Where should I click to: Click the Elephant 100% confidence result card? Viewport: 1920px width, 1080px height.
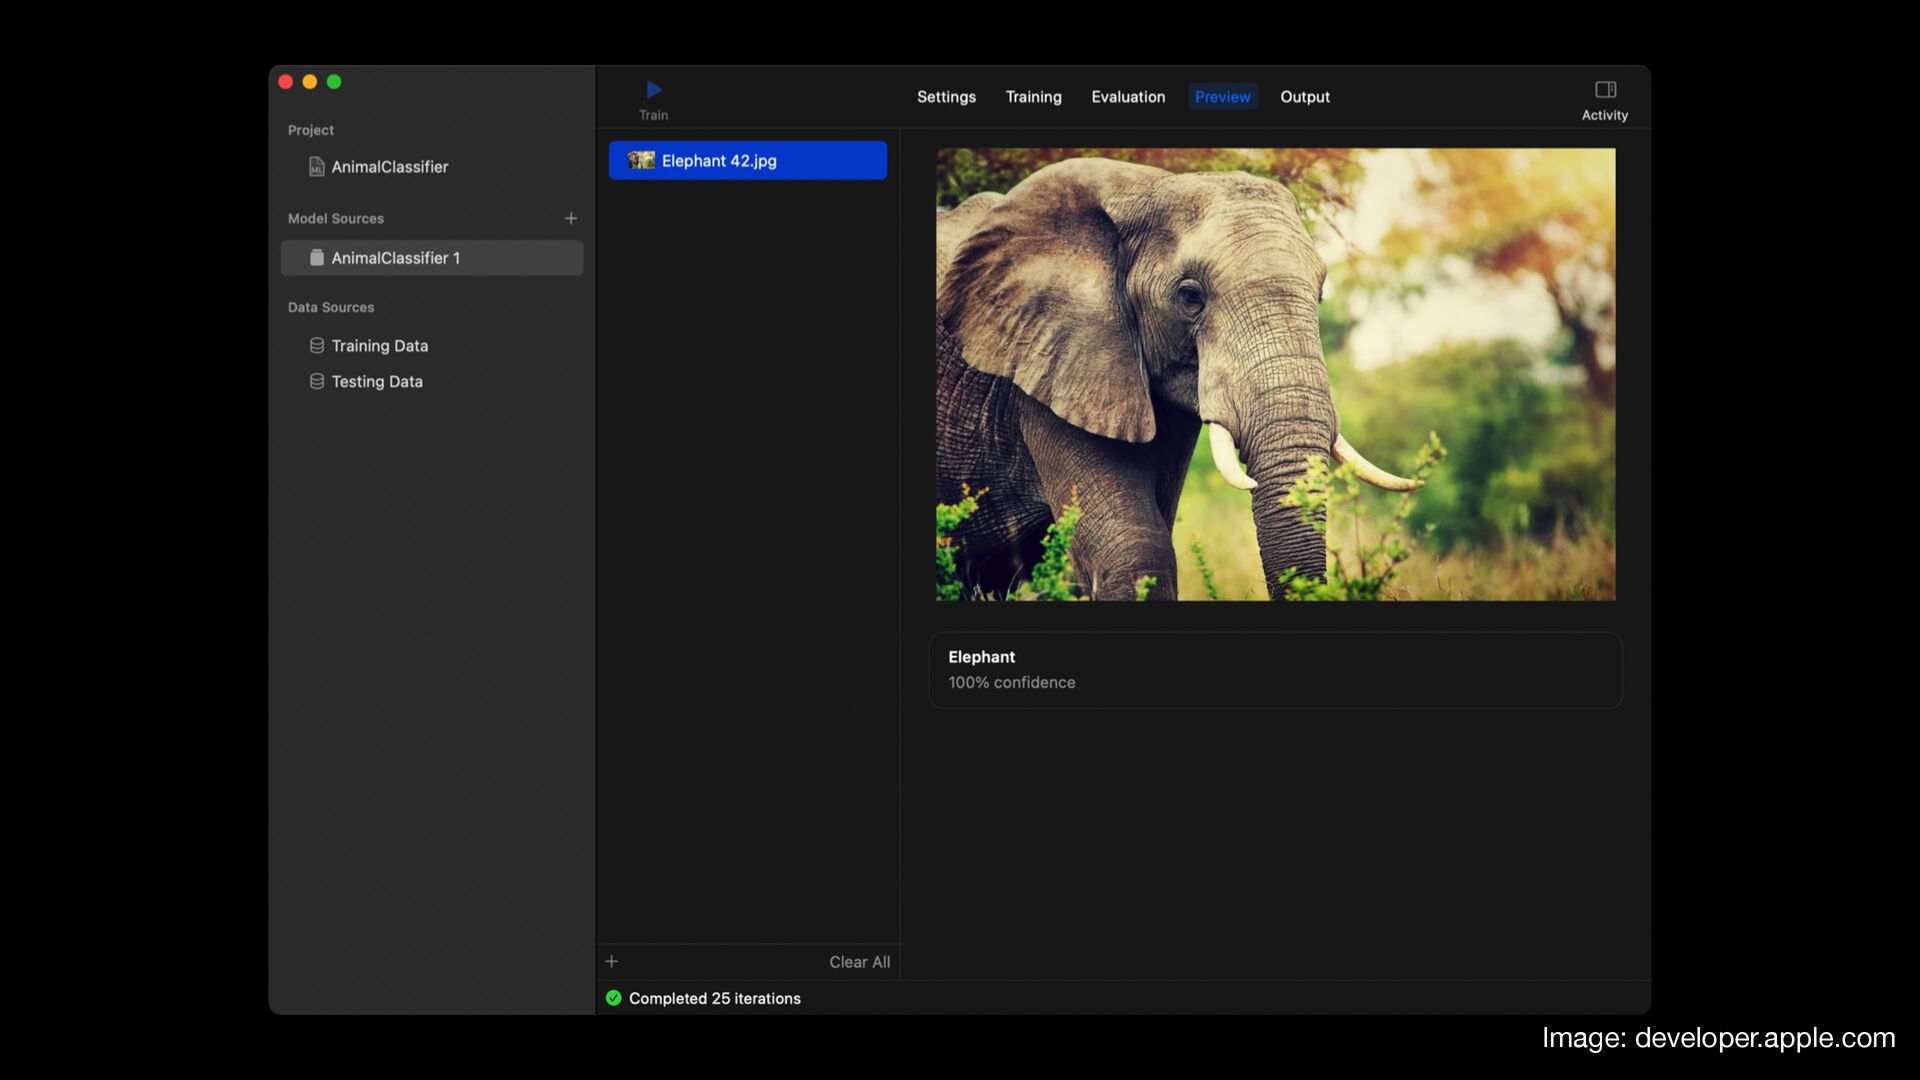[1275, 670]
